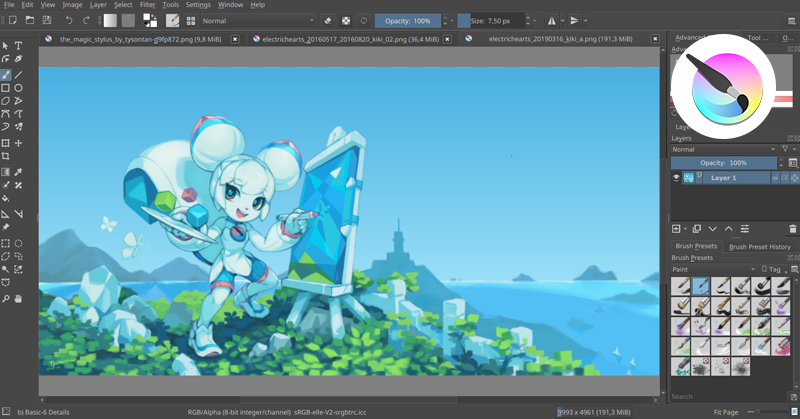
Task: Select the Assistant tool
Action: click(x=6, y=214)
